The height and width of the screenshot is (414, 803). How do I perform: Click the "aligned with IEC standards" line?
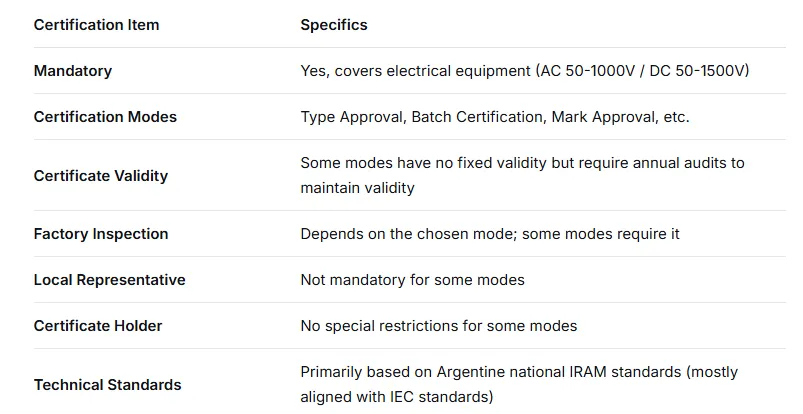tap(397, 397)
